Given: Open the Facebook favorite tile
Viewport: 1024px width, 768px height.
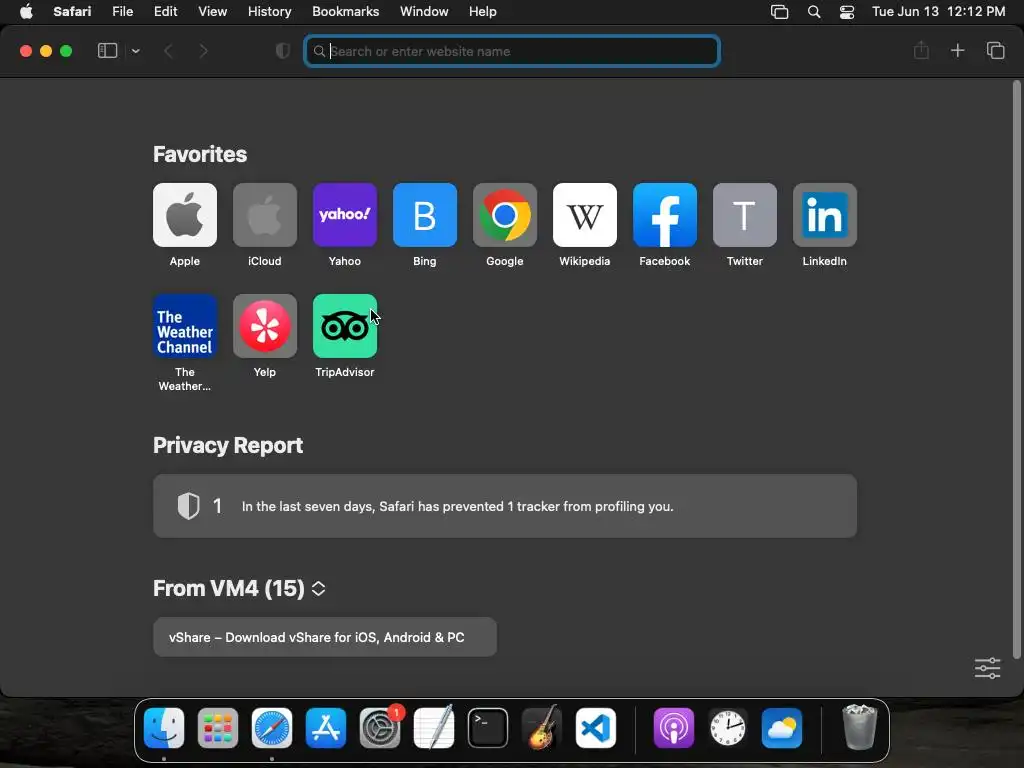Looking at the screenshot, I should pos(665,215).
